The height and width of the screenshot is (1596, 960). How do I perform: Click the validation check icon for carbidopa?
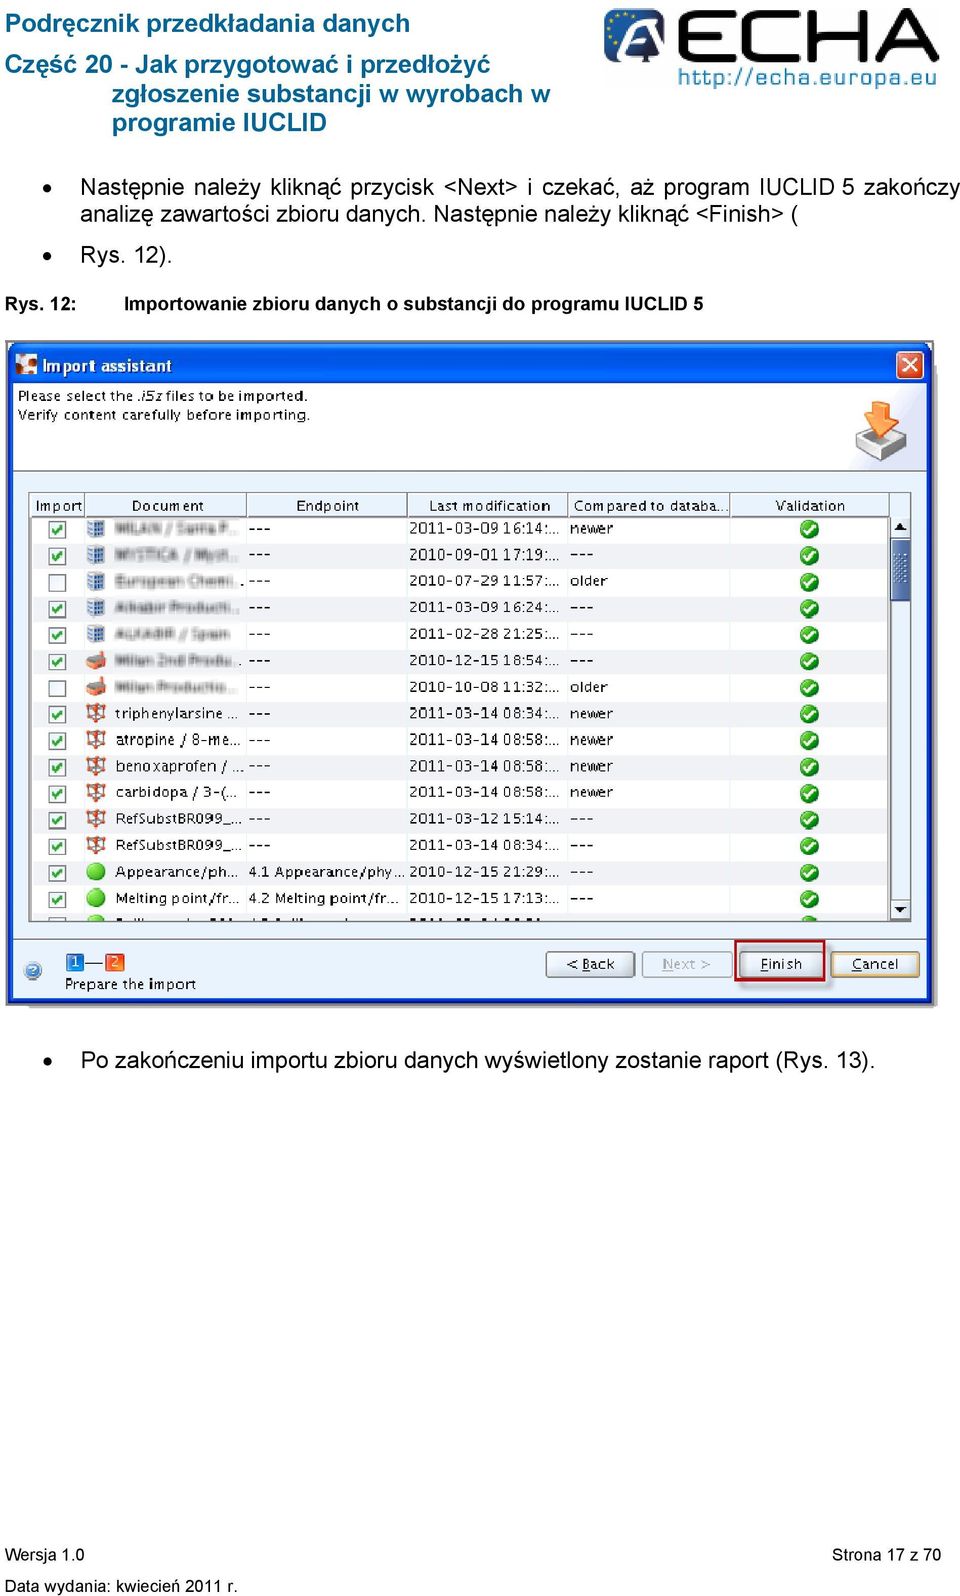click(x=809, y=793)
